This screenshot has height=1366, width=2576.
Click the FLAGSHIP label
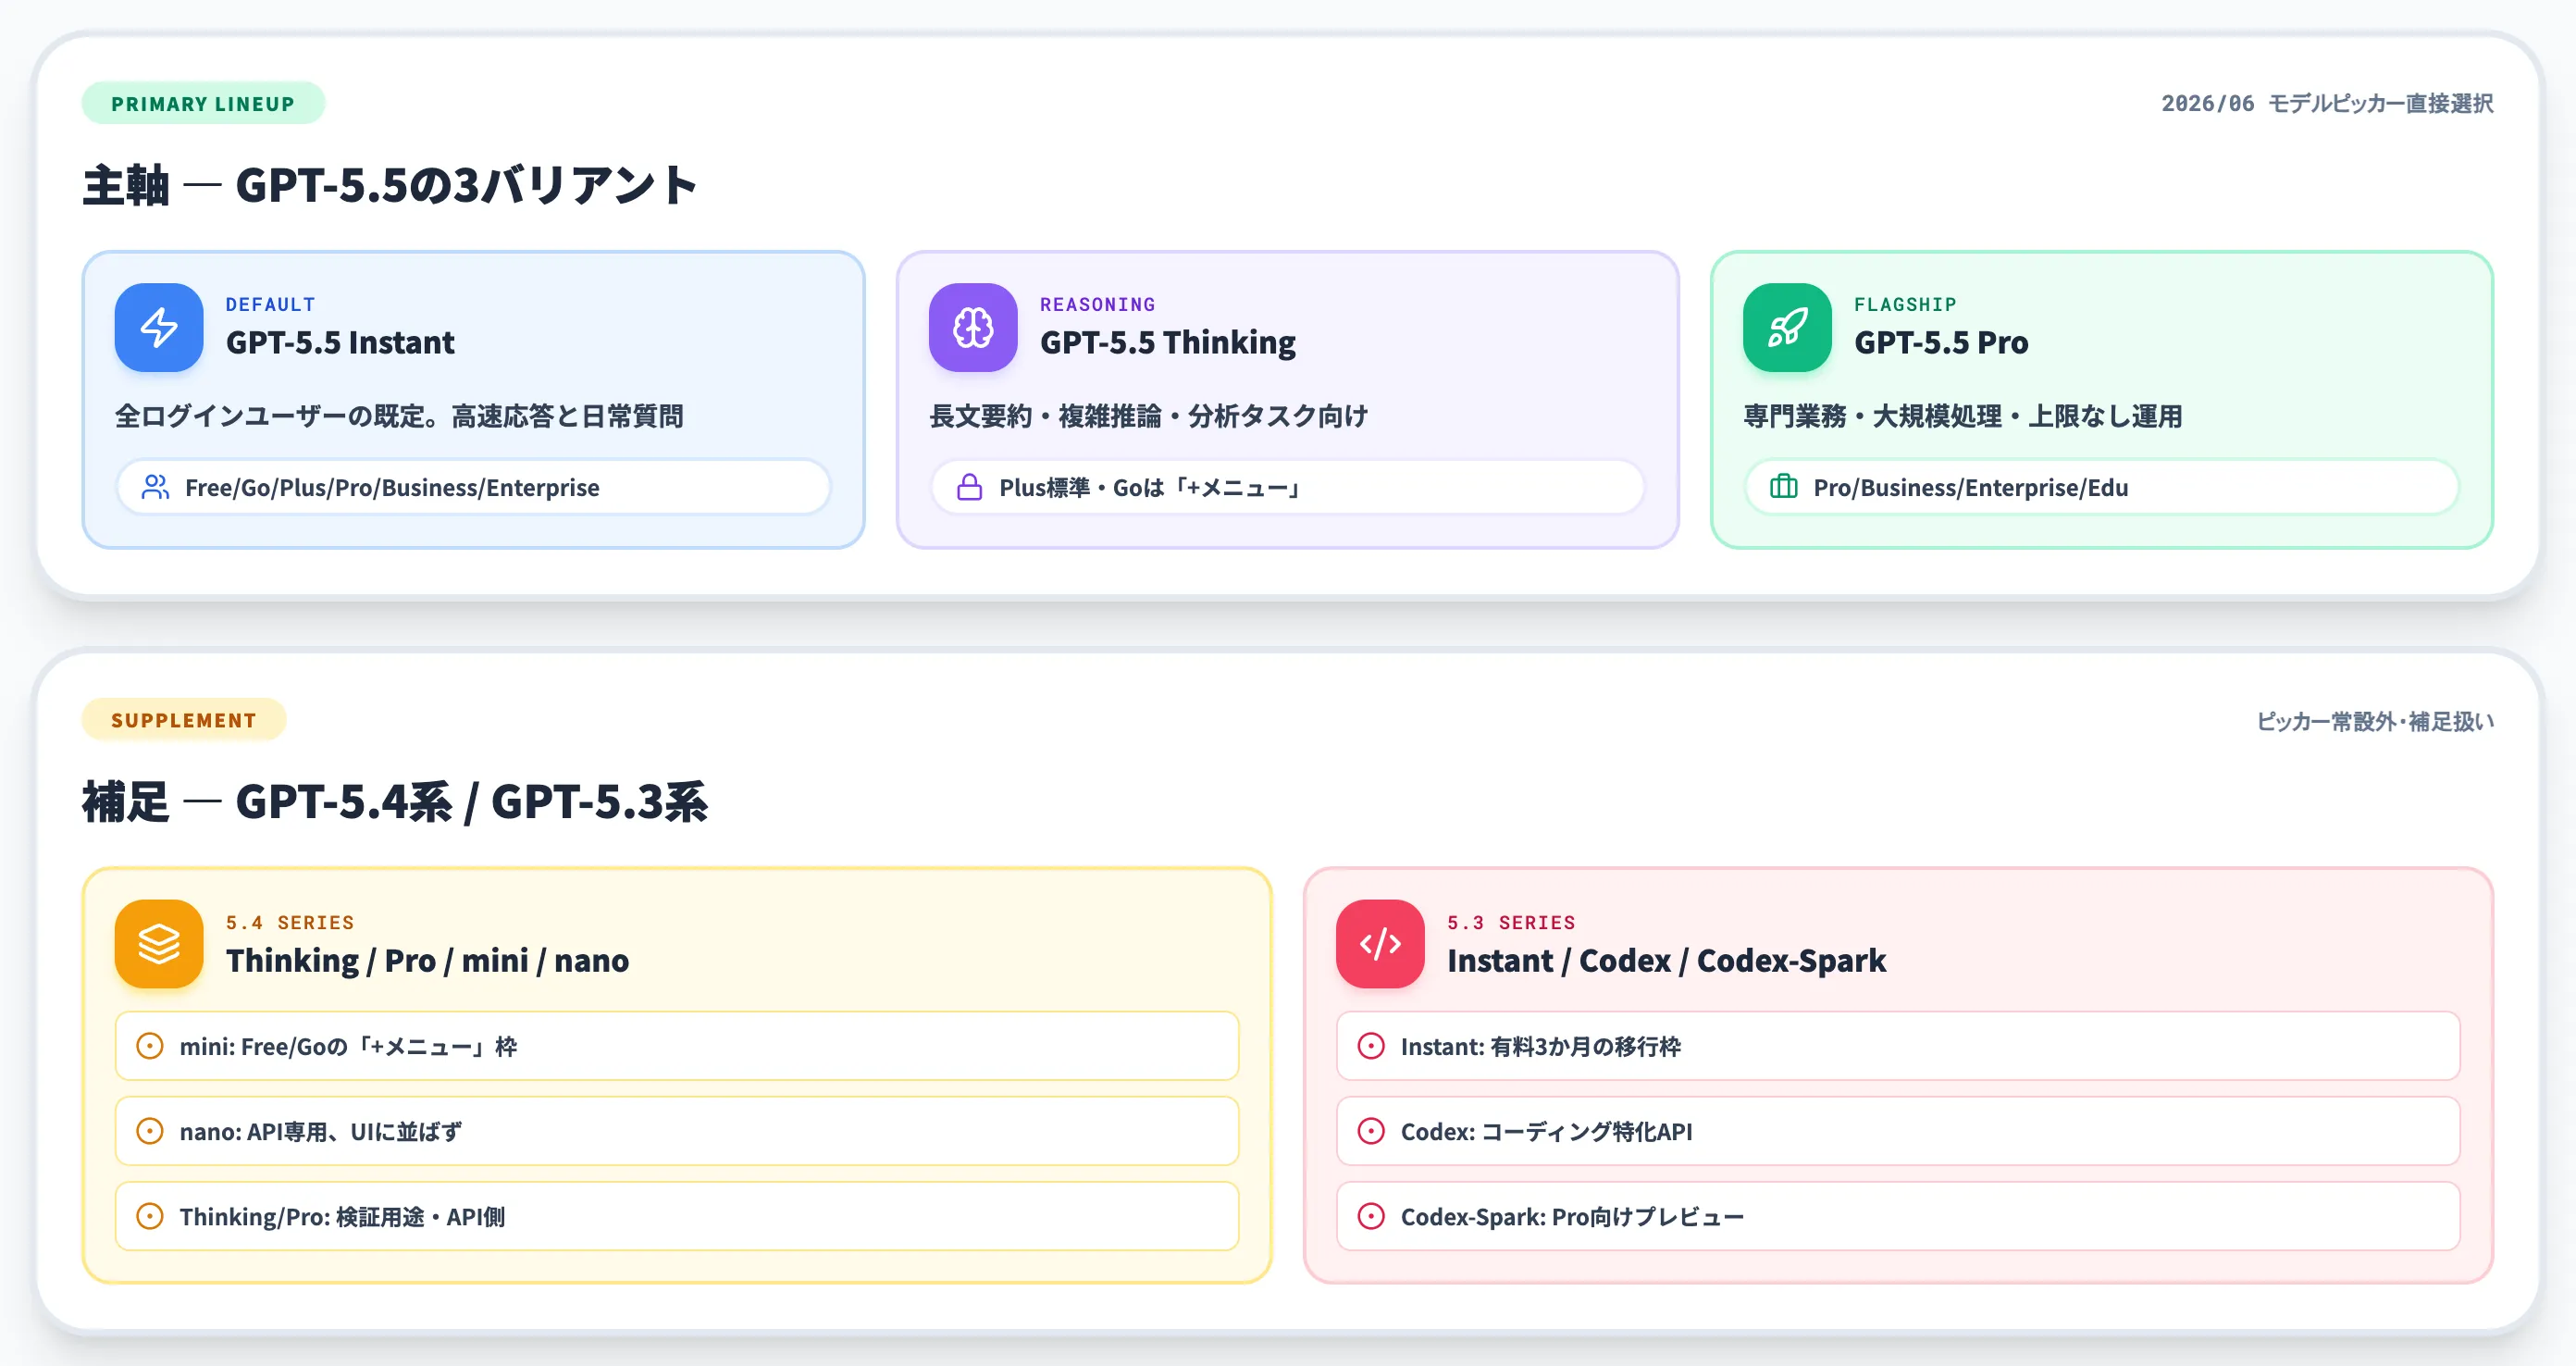1905,304
